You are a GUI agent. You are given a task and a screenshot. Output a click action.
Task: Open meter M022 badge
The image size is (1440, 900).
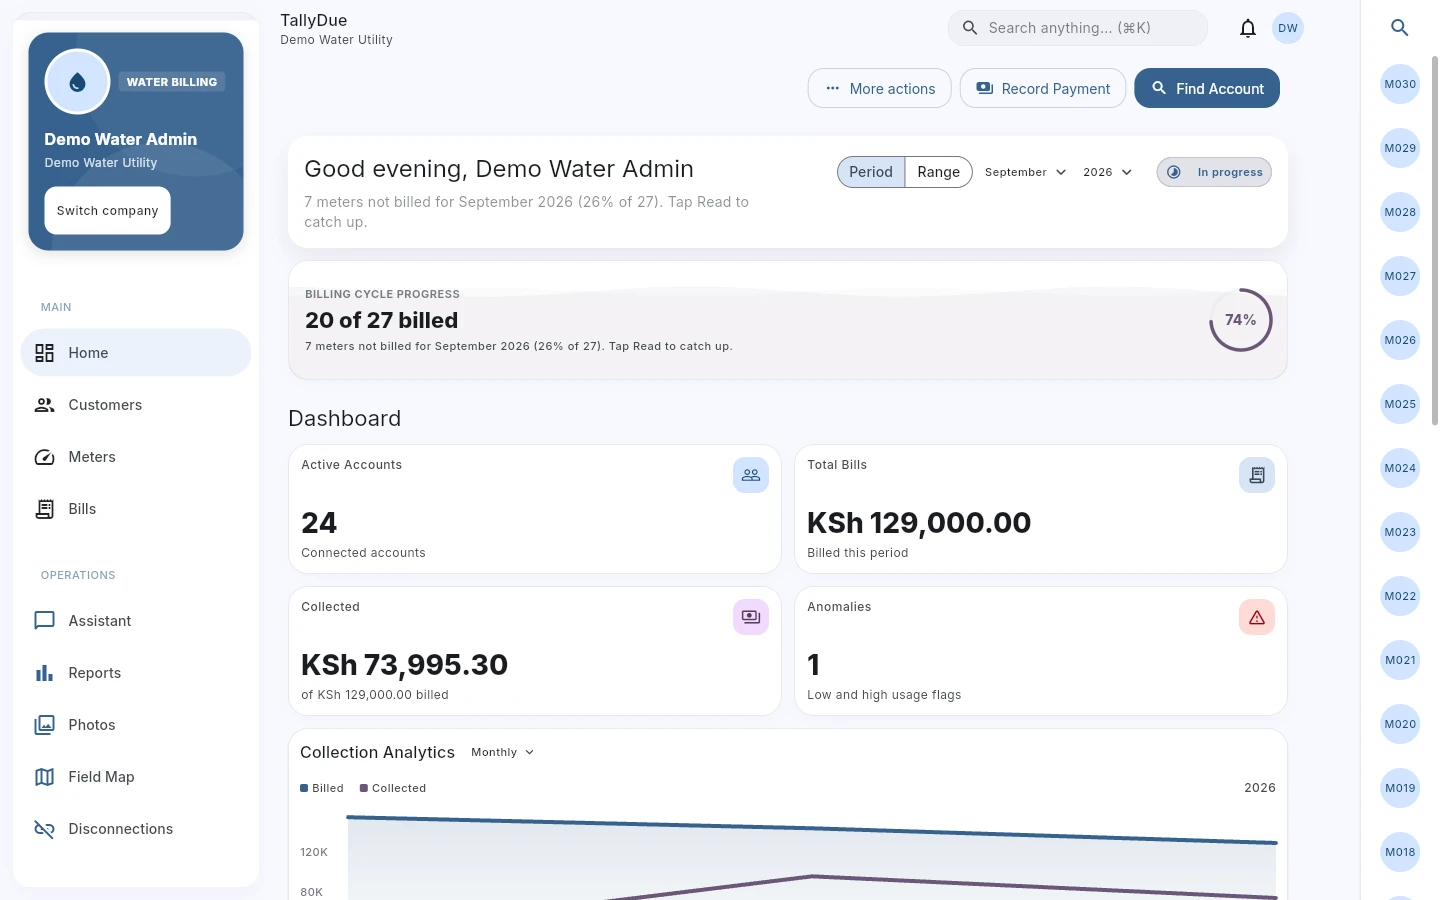1400,596
